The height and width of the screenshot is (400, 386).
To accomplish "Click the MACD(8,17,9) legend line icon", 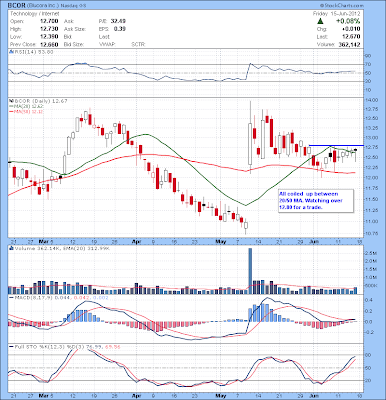I will pyautogui.click(x=11, y=297).
